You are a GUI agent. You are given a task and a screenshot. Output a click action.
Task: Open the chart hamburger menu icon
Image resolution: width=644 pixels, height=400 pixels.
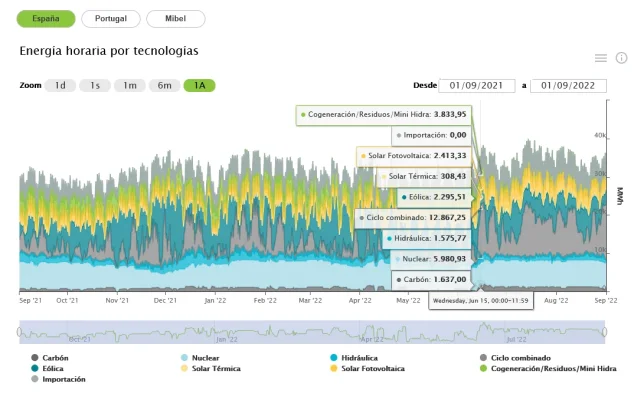(600, 58)
